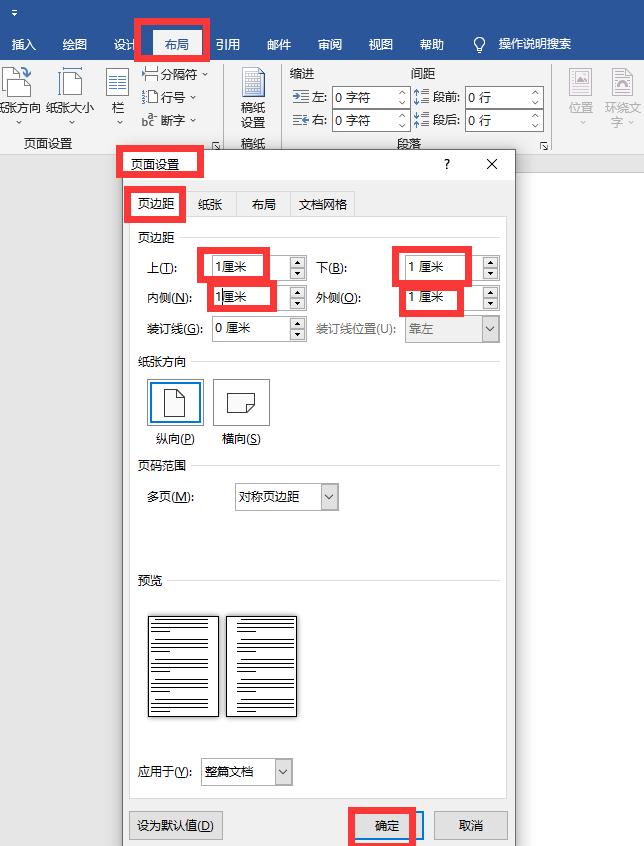The width and height of the screenshot is (644, 846).
Task: Open the 纸张大小 paper size menu
Action: [70, 96]
